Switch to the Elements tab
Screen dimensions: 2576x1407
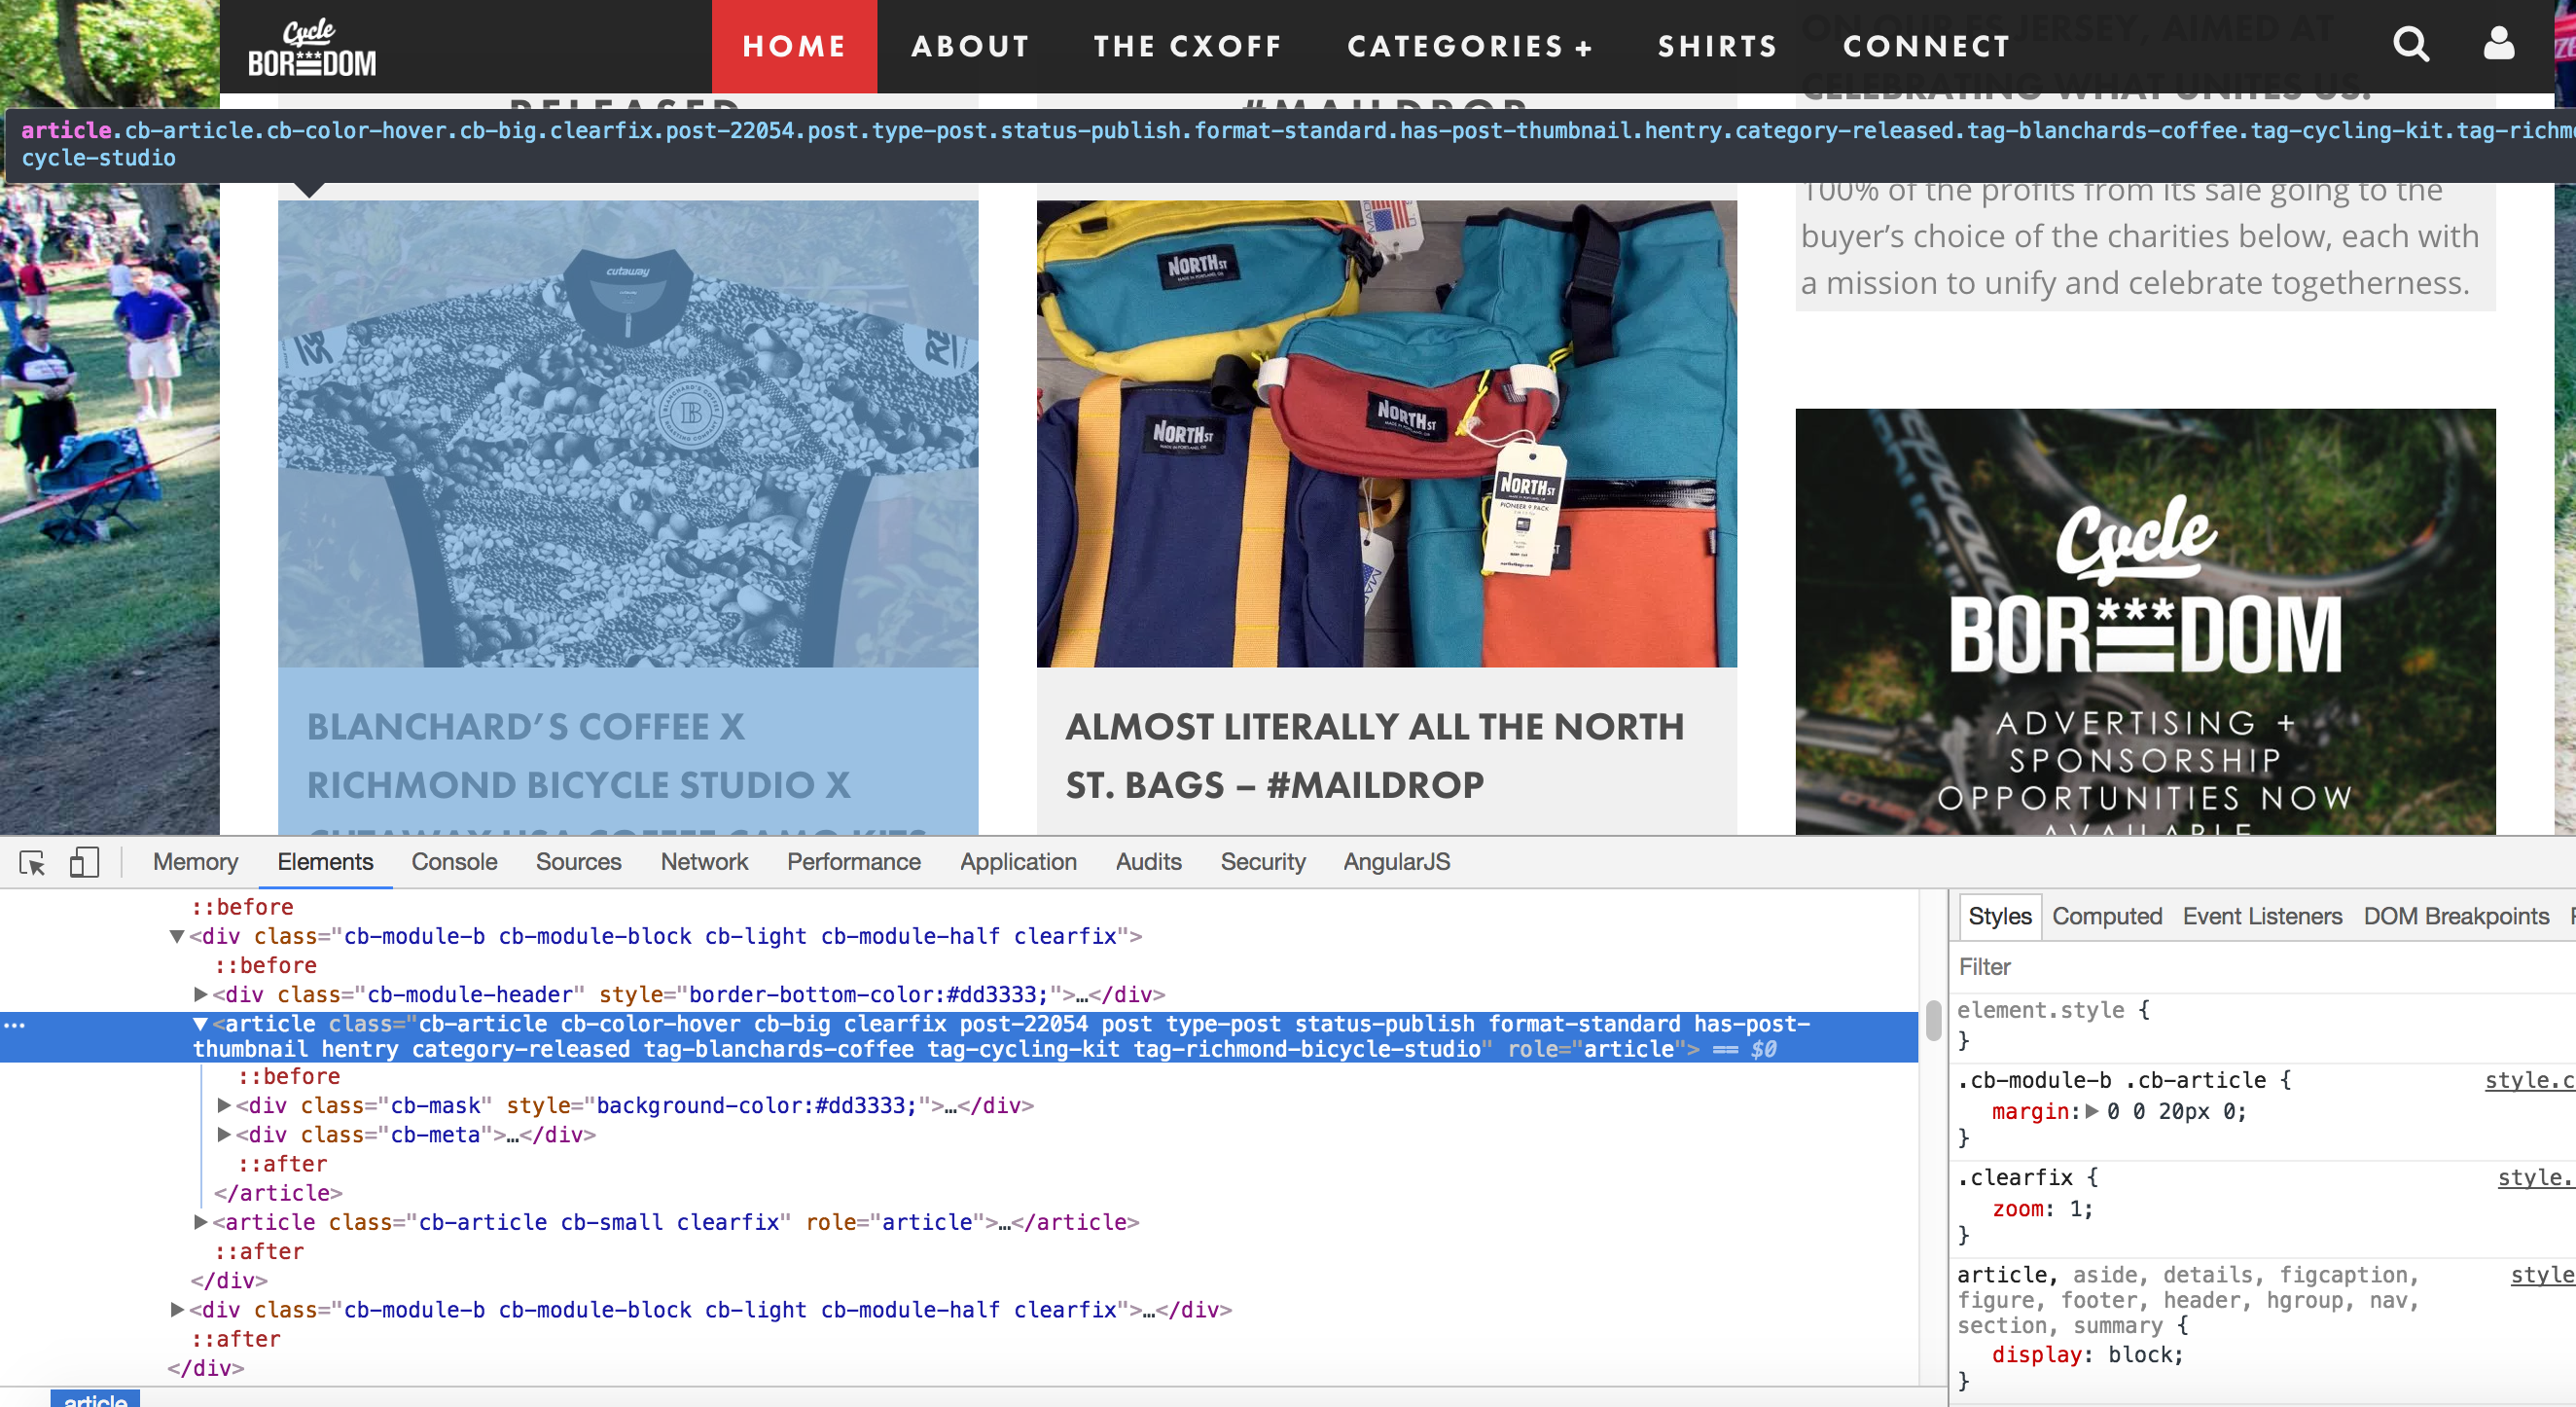(325, 862)
